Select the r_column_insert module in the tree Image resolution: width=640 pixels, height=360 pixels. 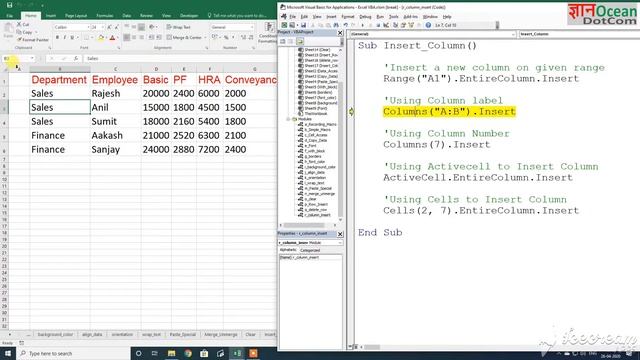(x=315, y=215)
